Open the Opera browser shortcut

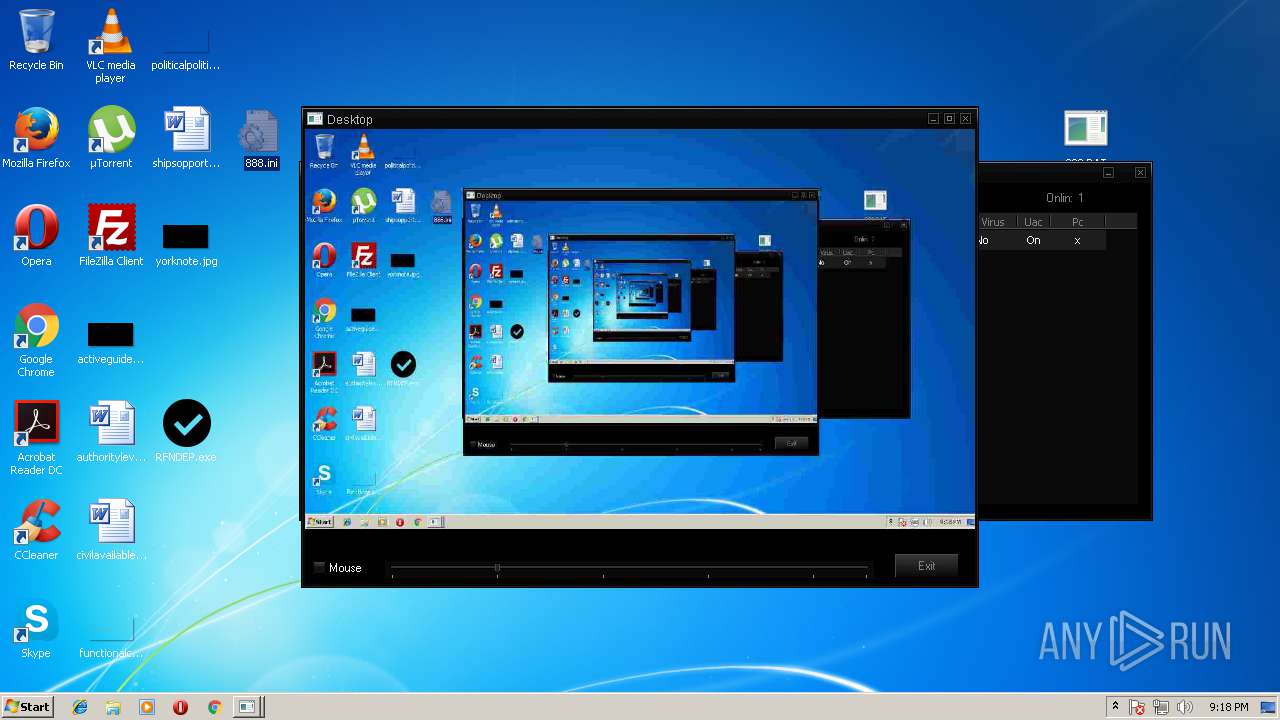pos(36,236)
